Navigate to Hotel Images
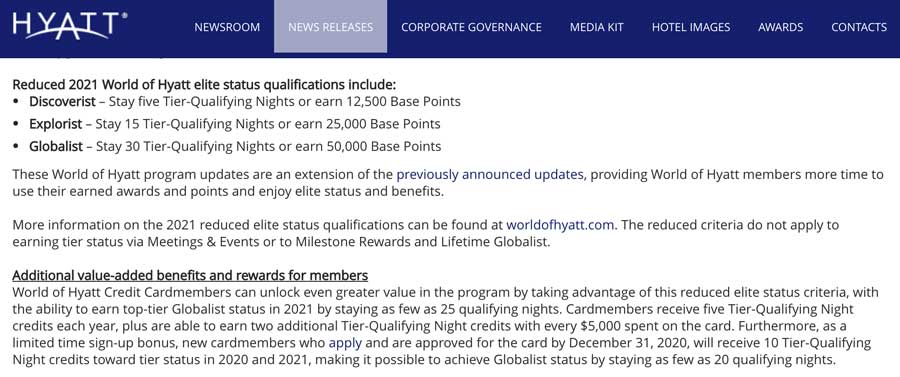The image size is (900, 377). (x=691, y=27)
